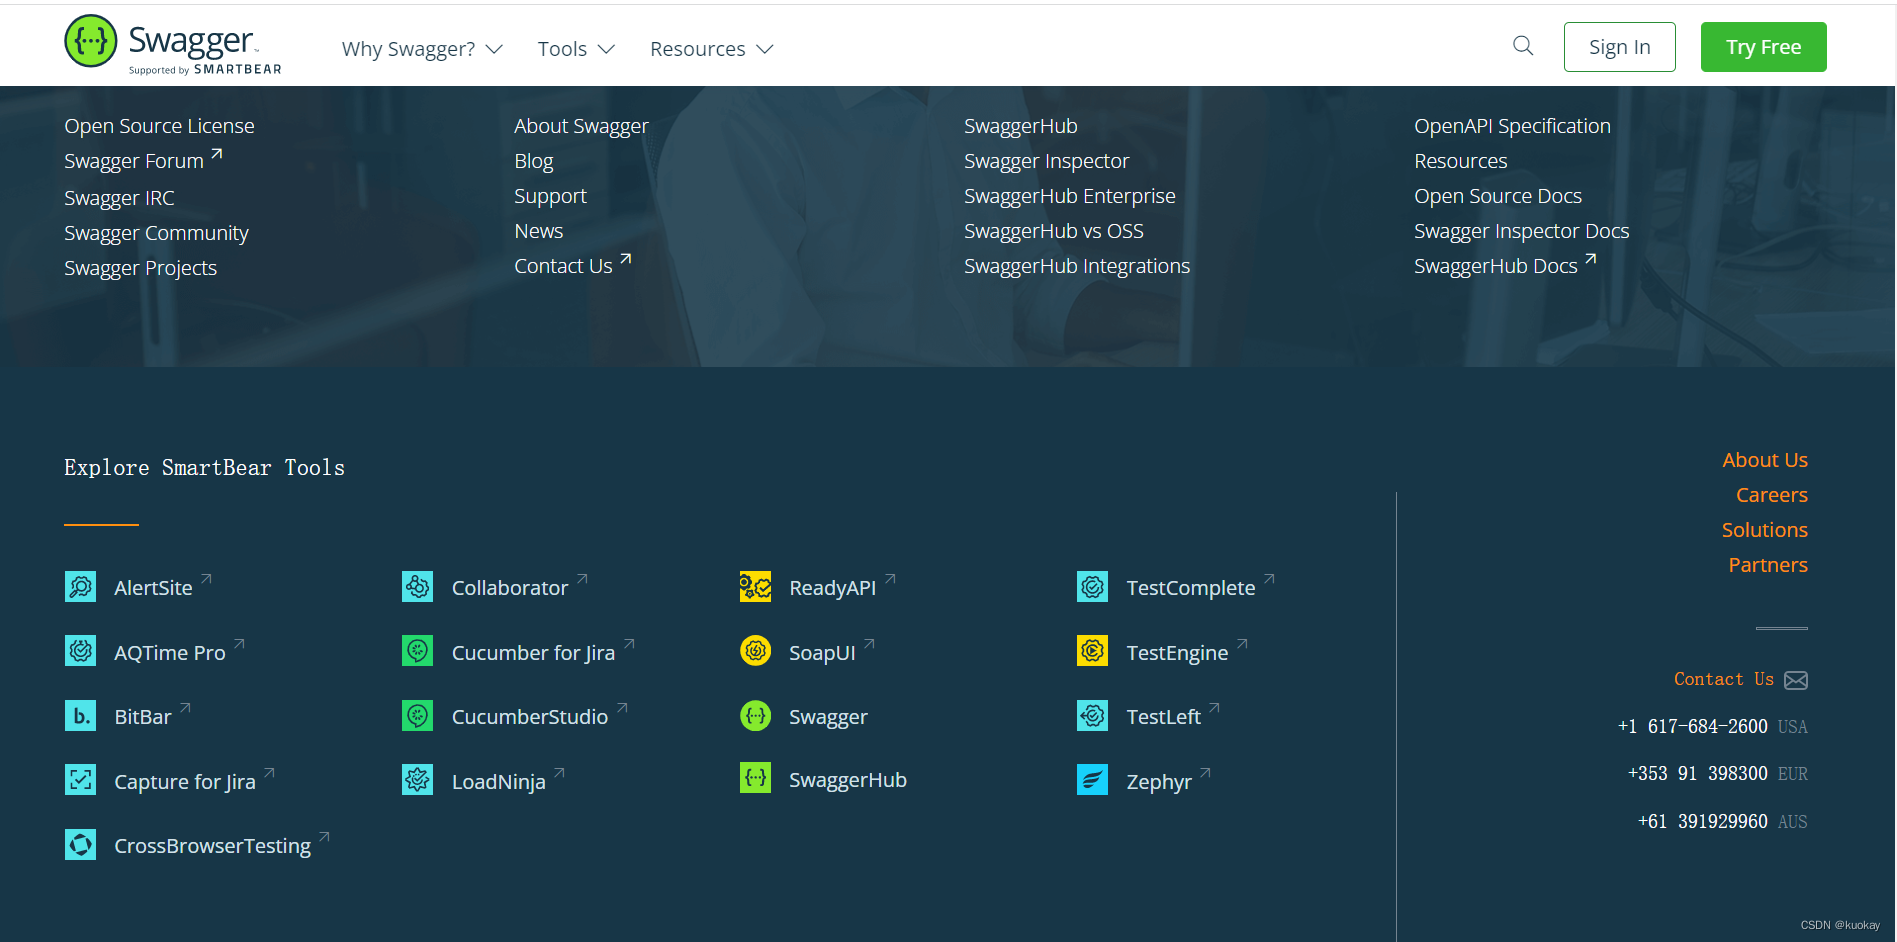Open the Swagger Inspector link
The width and height of the screenshot is (1897, 942).
pos(1047,161)
